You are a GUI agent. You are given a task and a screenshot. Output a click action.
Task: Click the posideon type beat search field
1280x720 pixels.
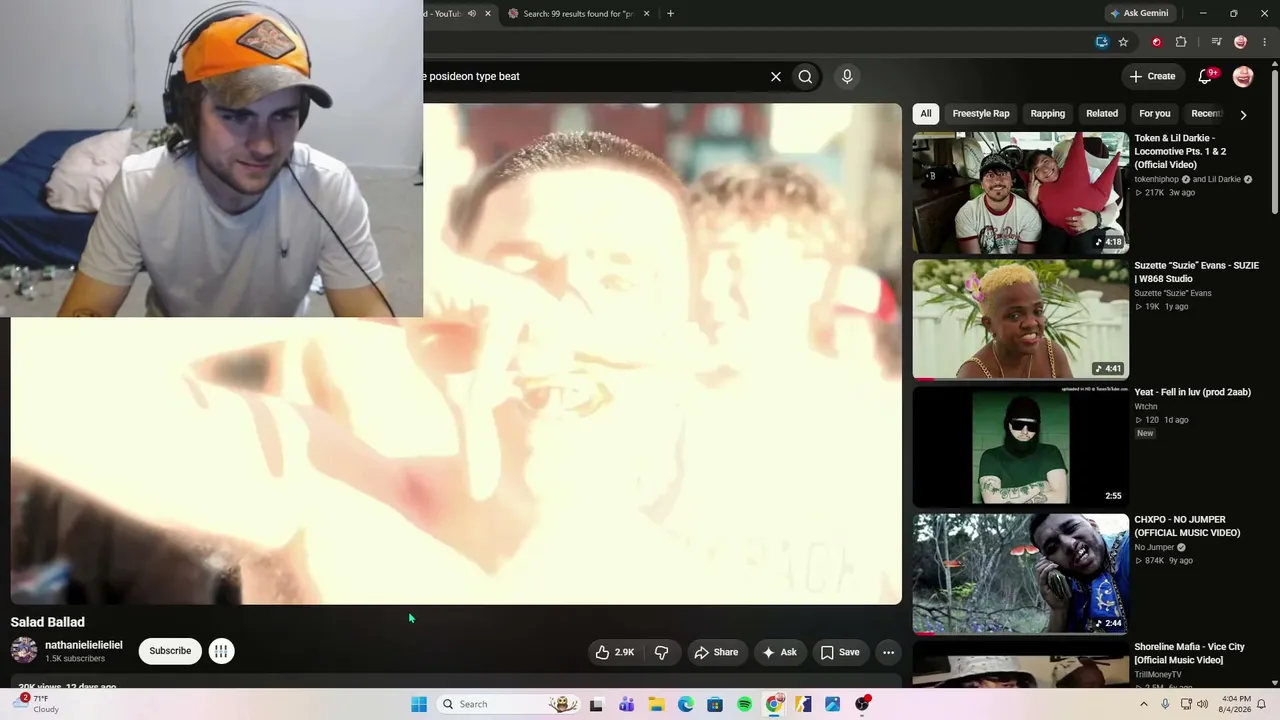click(590, 76)
